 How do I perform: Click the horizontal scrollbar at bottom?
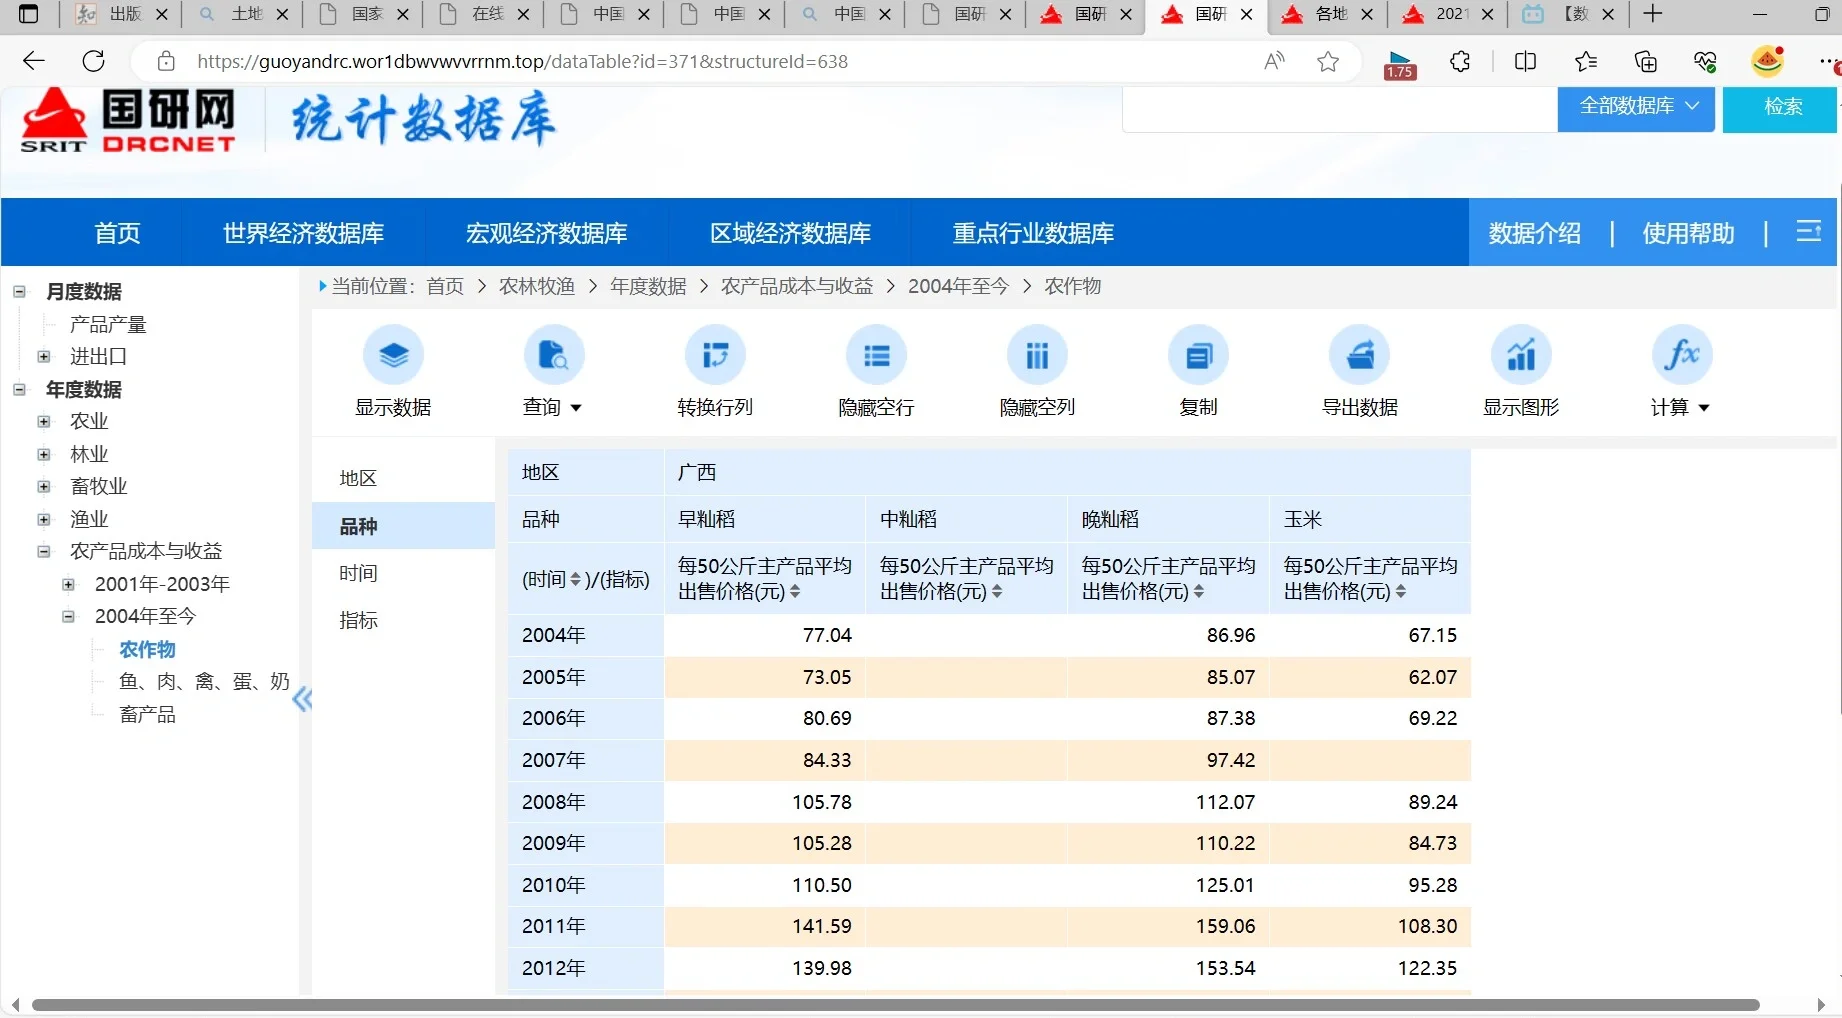click(x=895, y=1005)
